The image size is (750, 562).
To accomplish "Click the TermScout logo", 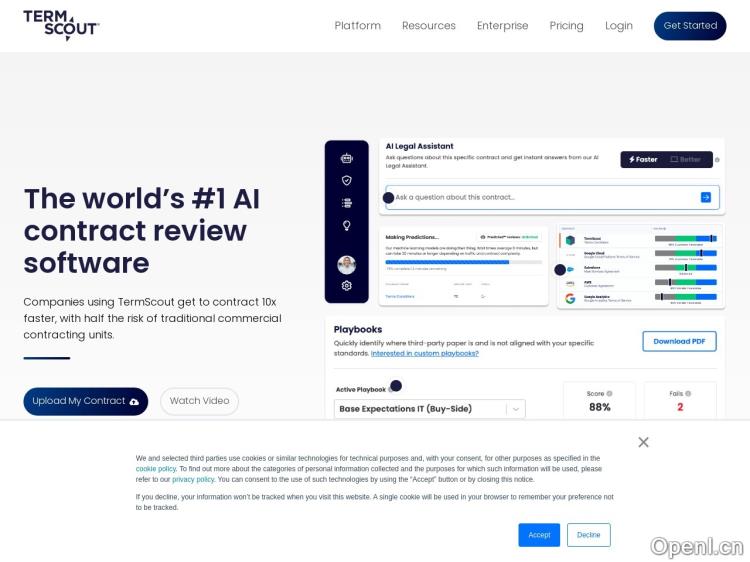I will [61, 25].
